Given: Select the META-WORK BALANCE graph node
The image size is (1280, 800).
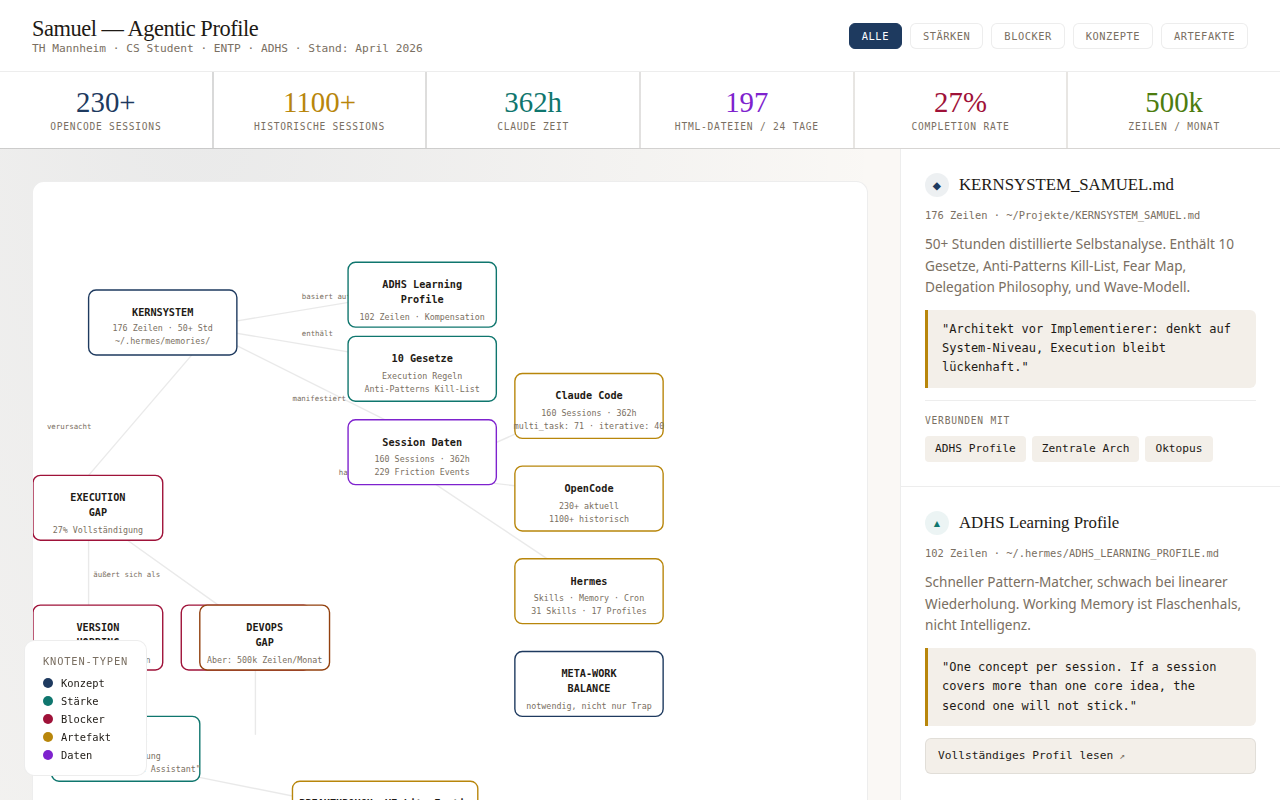Looking at the screenshot, I should (589, 684).
